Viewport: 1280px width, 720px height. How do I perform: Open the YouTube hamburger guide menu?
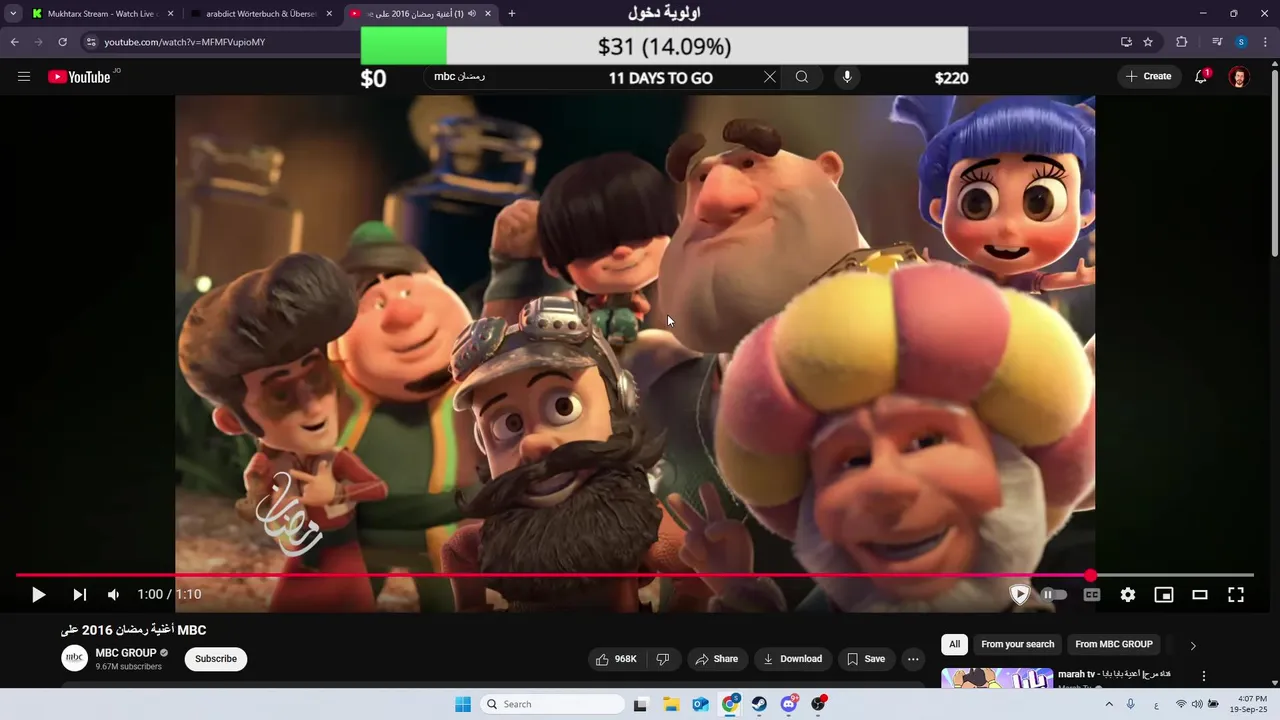click(x=24, y=77)
